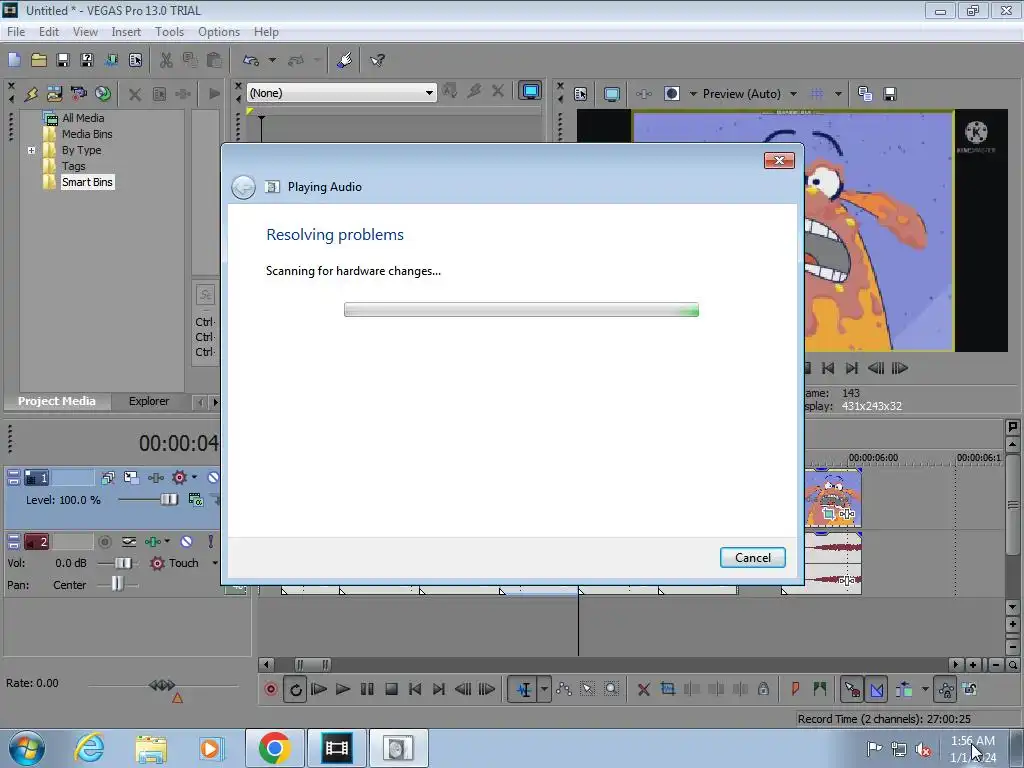Open the Options menu

click(x=219, y=31)
